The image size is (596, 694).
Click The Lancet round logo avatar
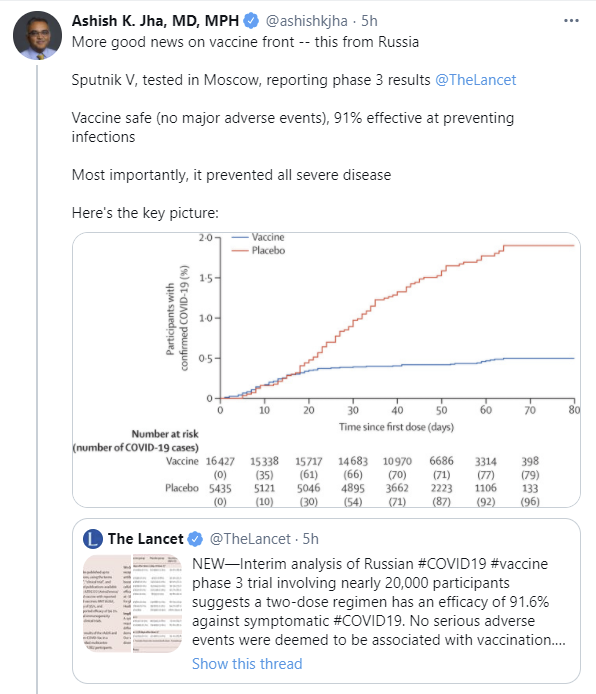pyautogui.click(x=93, y=539)
